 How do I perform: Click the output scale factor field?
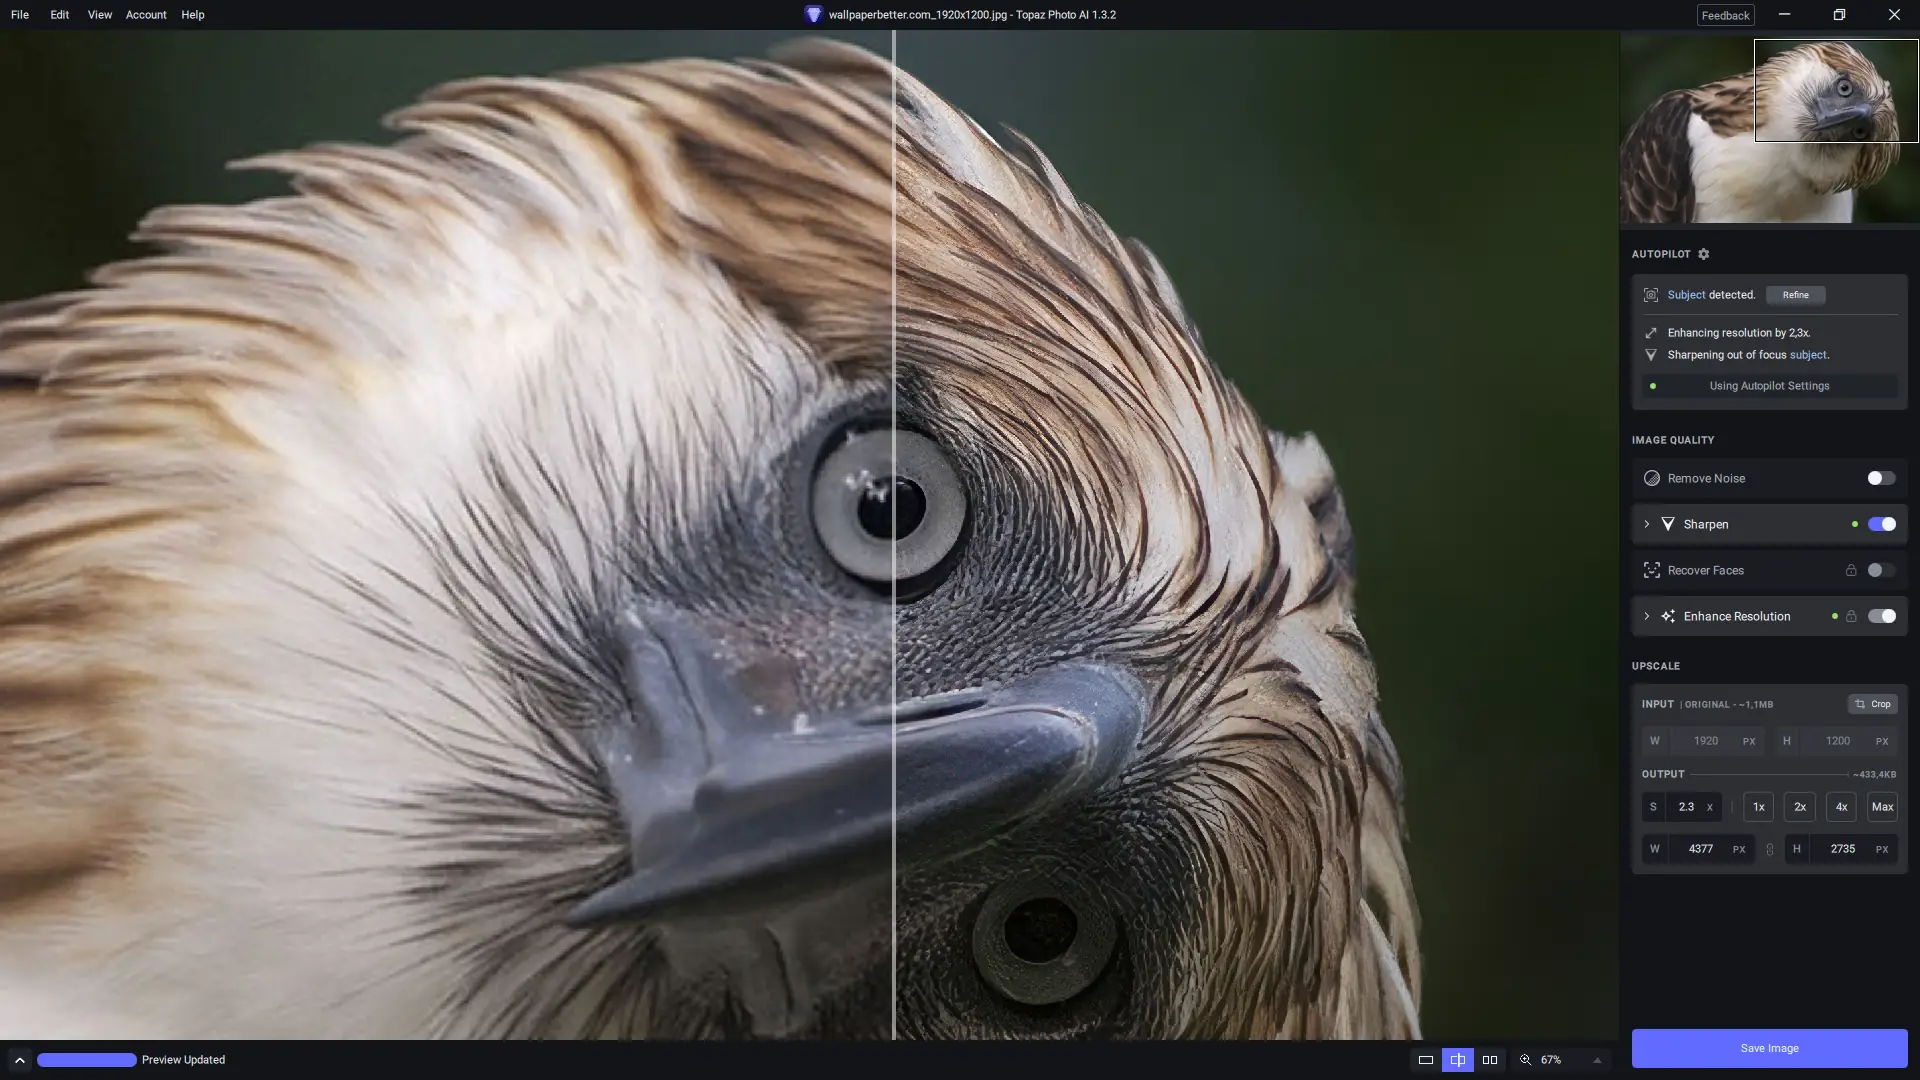1687,807
